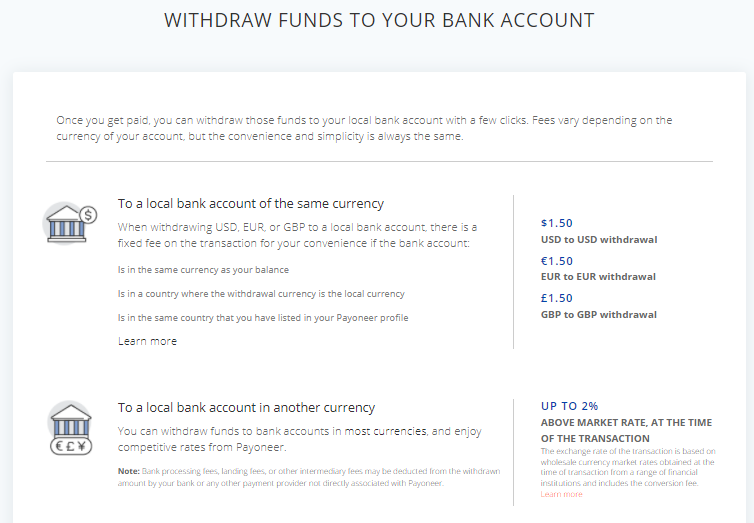Viewport: 754px width, 523px height.
Task: Click 'Is in the same currency as your balance'
Action: point(203,270)
